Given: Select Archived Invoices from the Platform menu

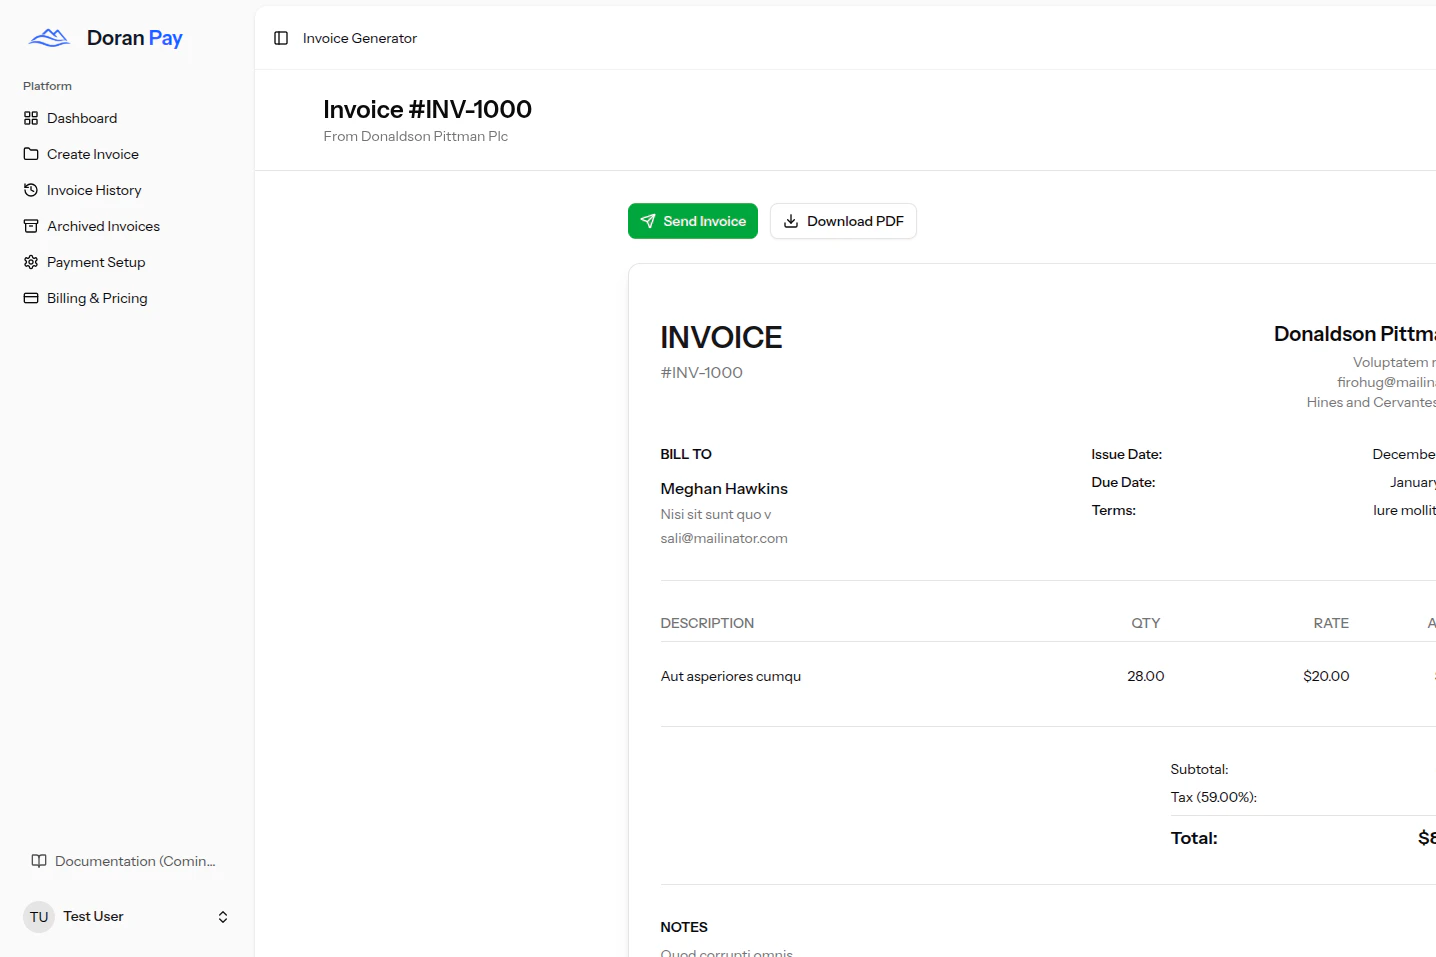Looking at the screenshot, I should (x=103, y=226).
